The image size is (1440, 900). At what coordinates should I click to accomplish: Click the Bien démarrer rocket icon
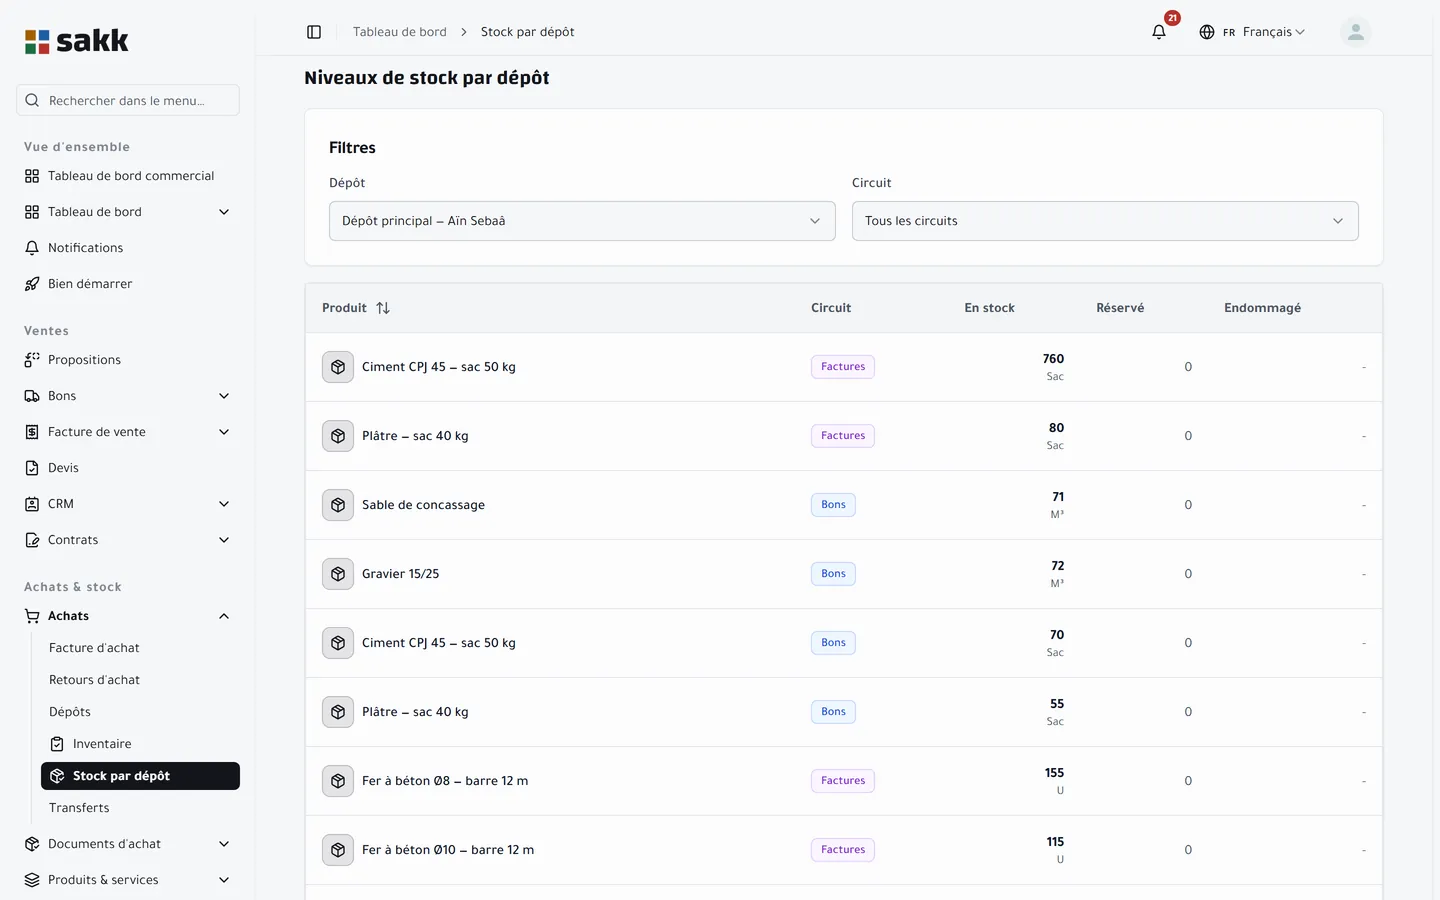(x=32, y=284)
